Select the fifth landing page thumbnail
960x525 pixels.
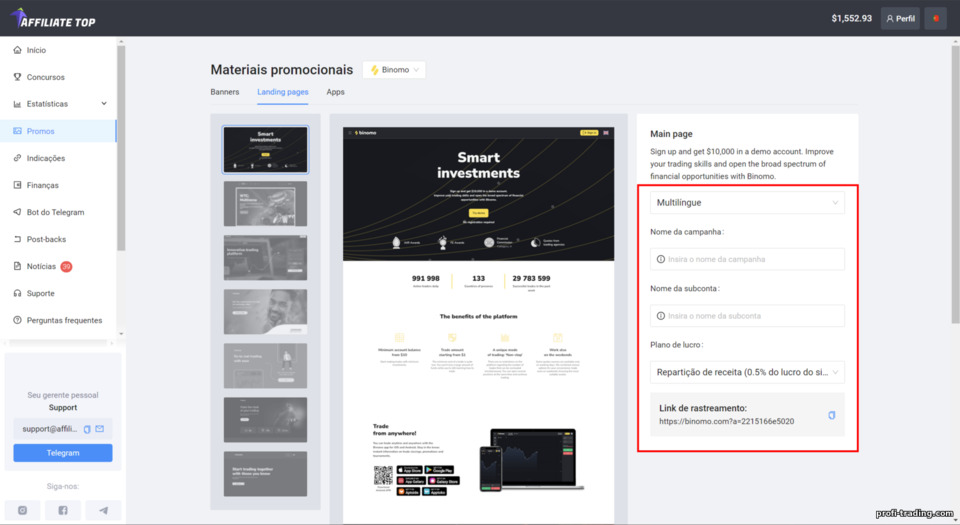pyautogui.click(x=266, y=366)
